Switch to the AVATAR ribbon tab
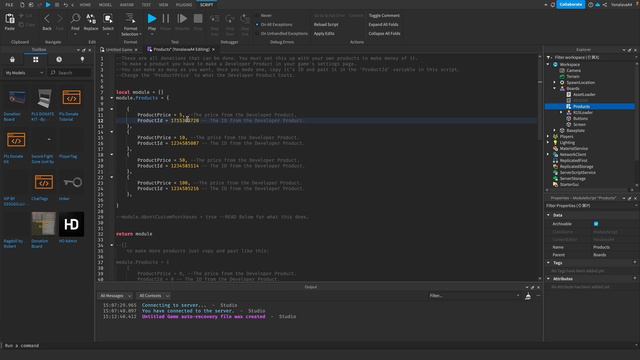 (x=127, y=4)
